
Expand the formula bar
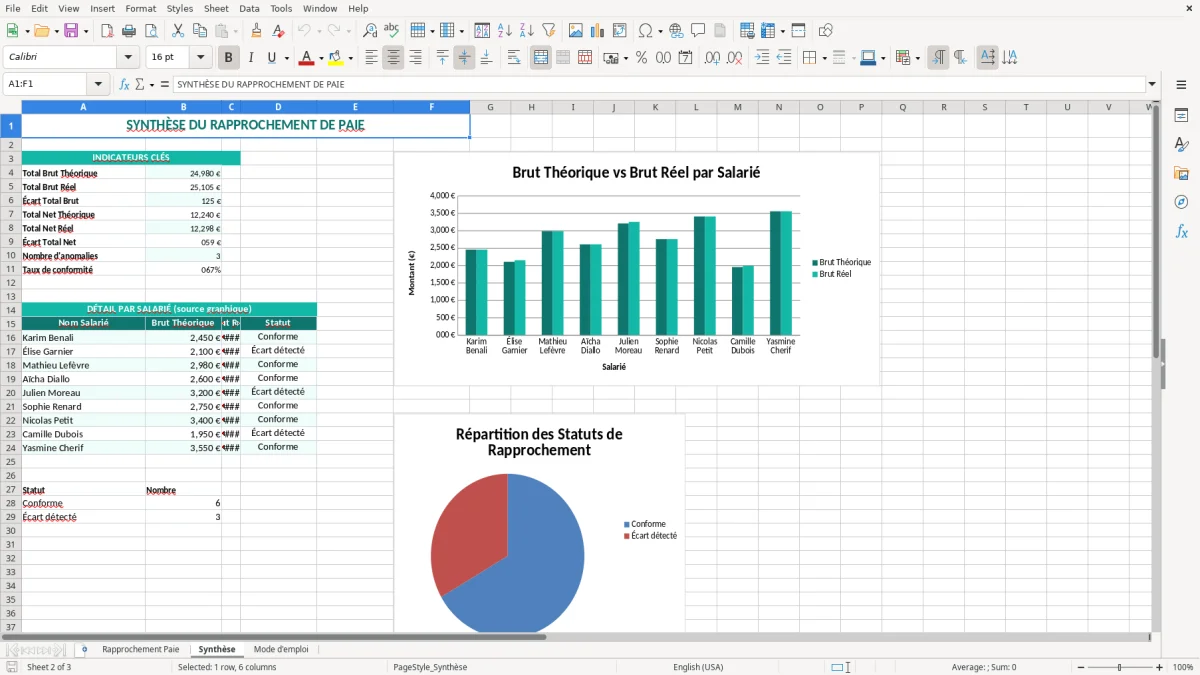pos(1152,84)
